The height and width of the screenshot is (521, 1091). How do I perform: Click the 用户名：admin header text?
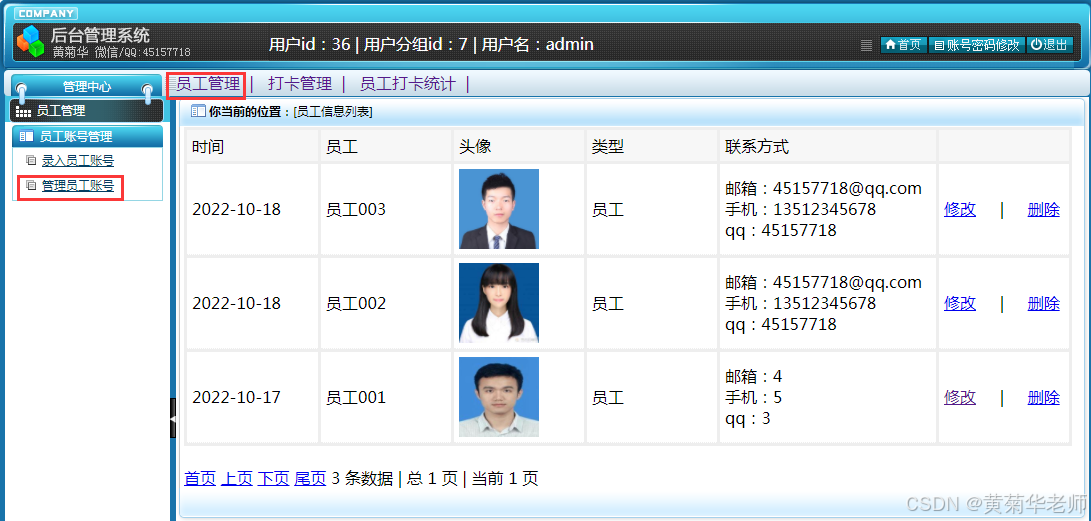[538, 45]
